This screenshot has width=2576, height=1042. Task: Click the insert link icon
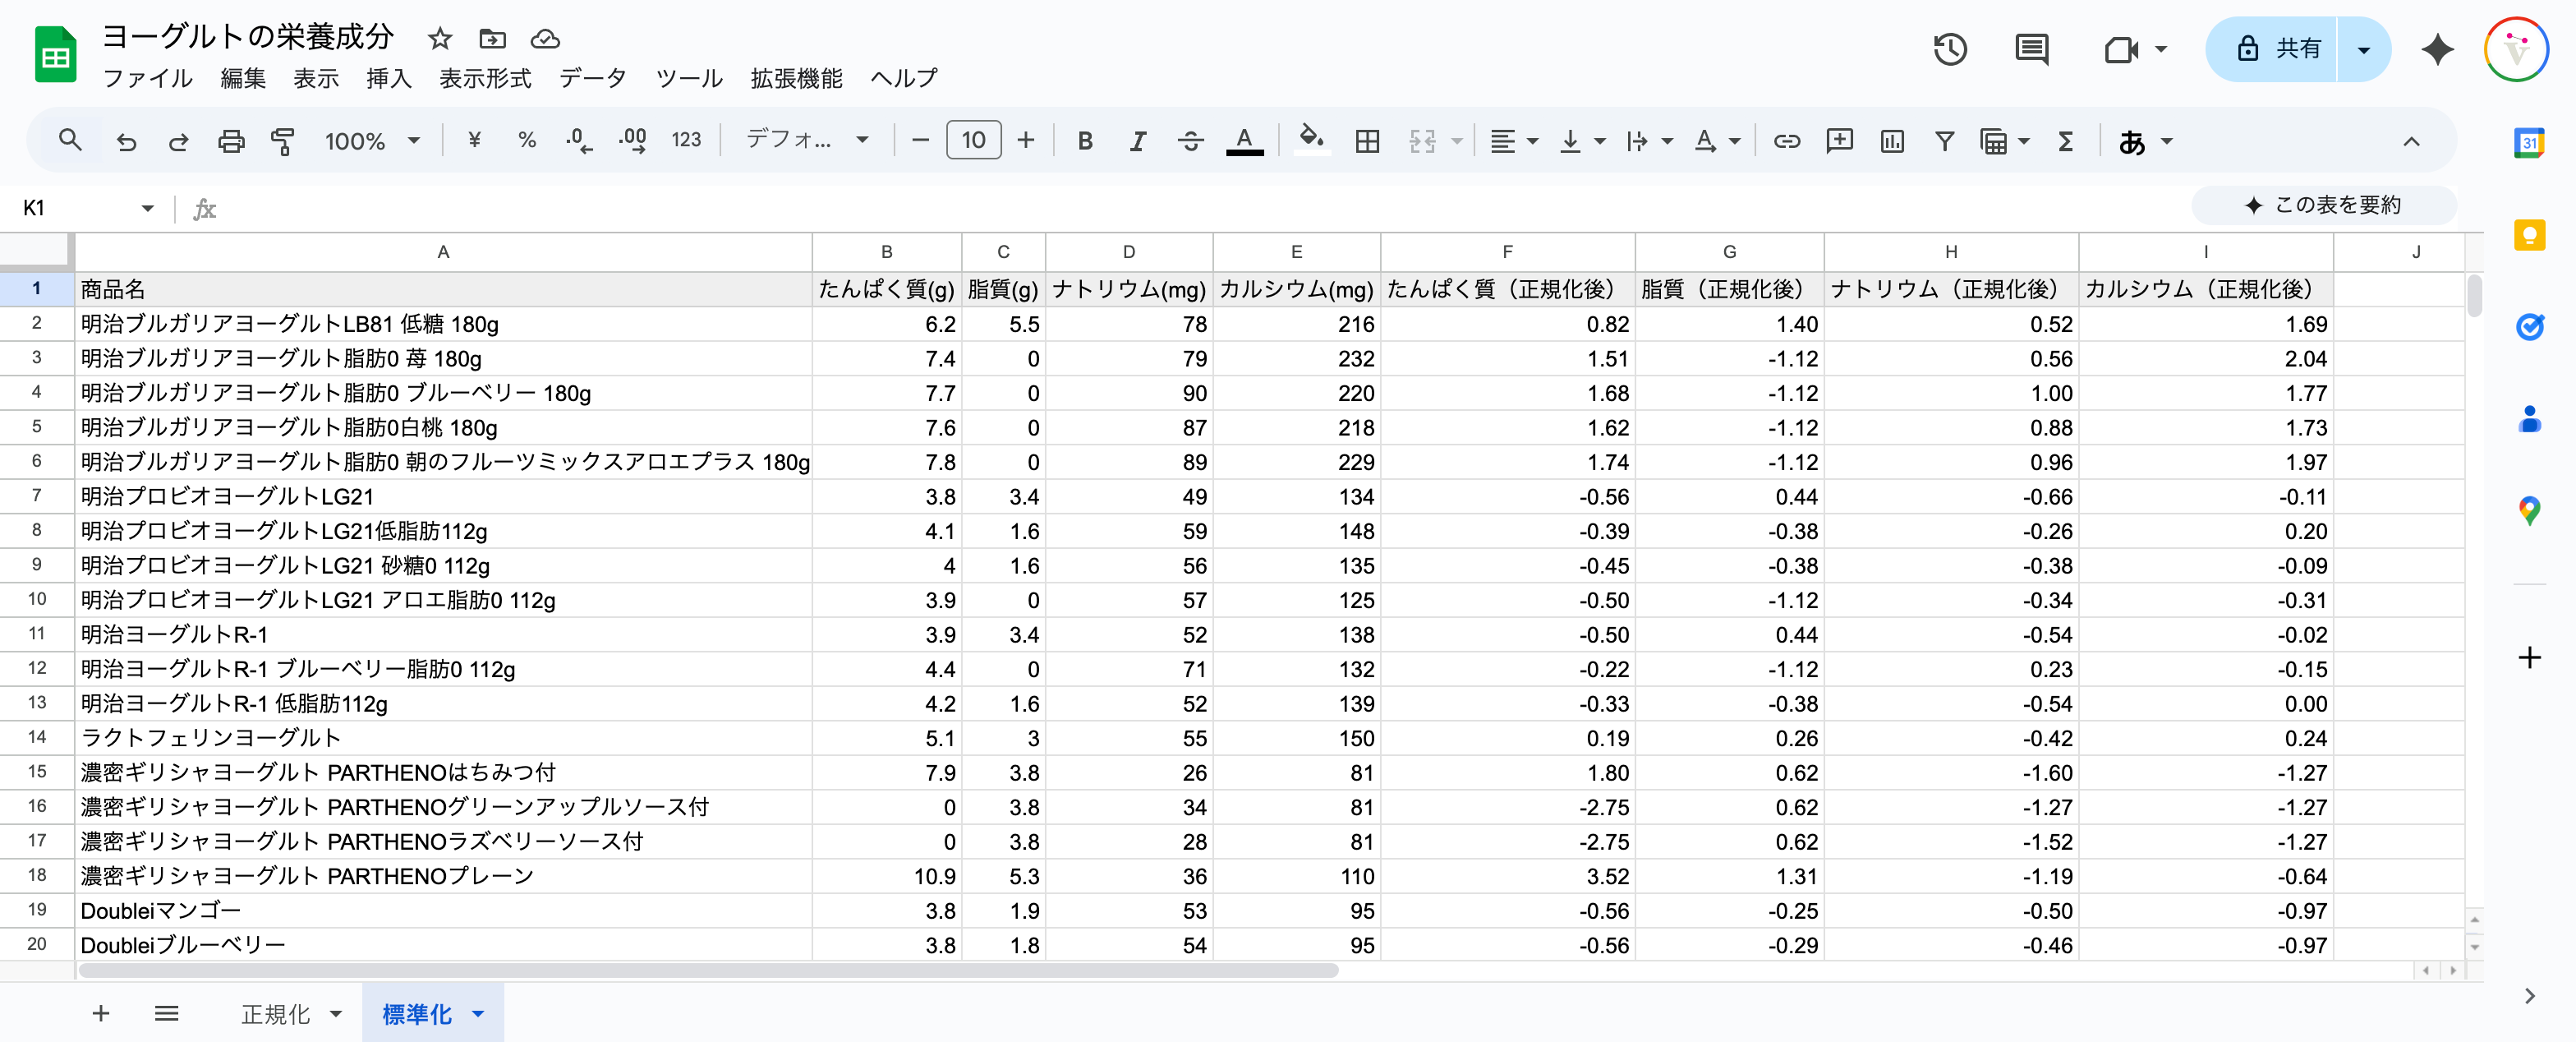(1786, 141)
